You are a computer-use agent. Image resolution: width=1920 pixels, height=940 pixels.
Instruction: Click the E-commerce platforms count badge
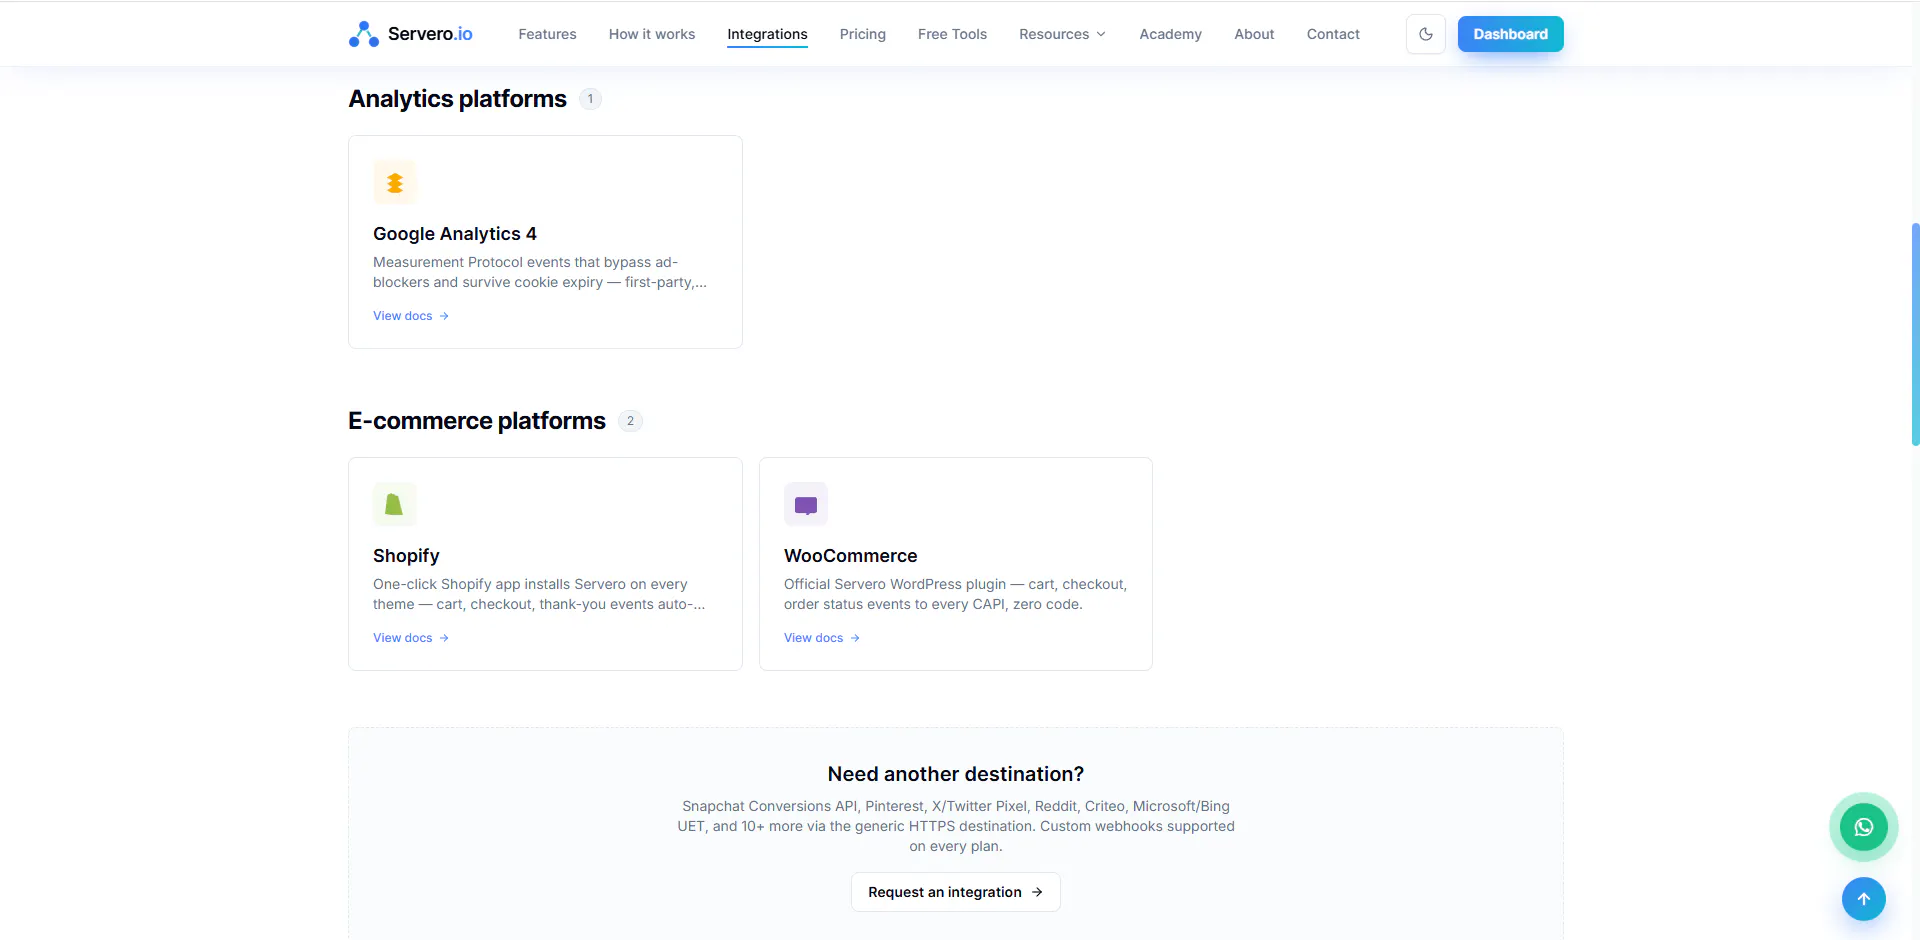pyautogui.click(x=630, y=421)
